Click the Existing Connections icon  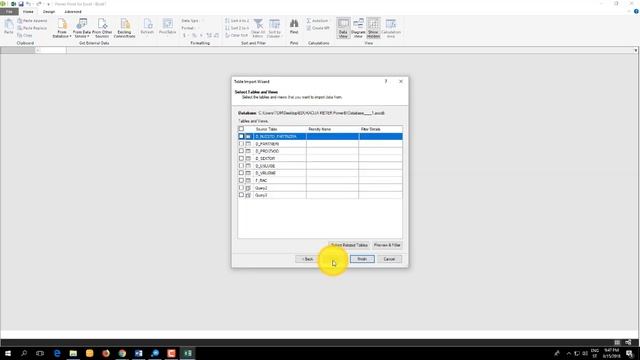coord(124,28)
